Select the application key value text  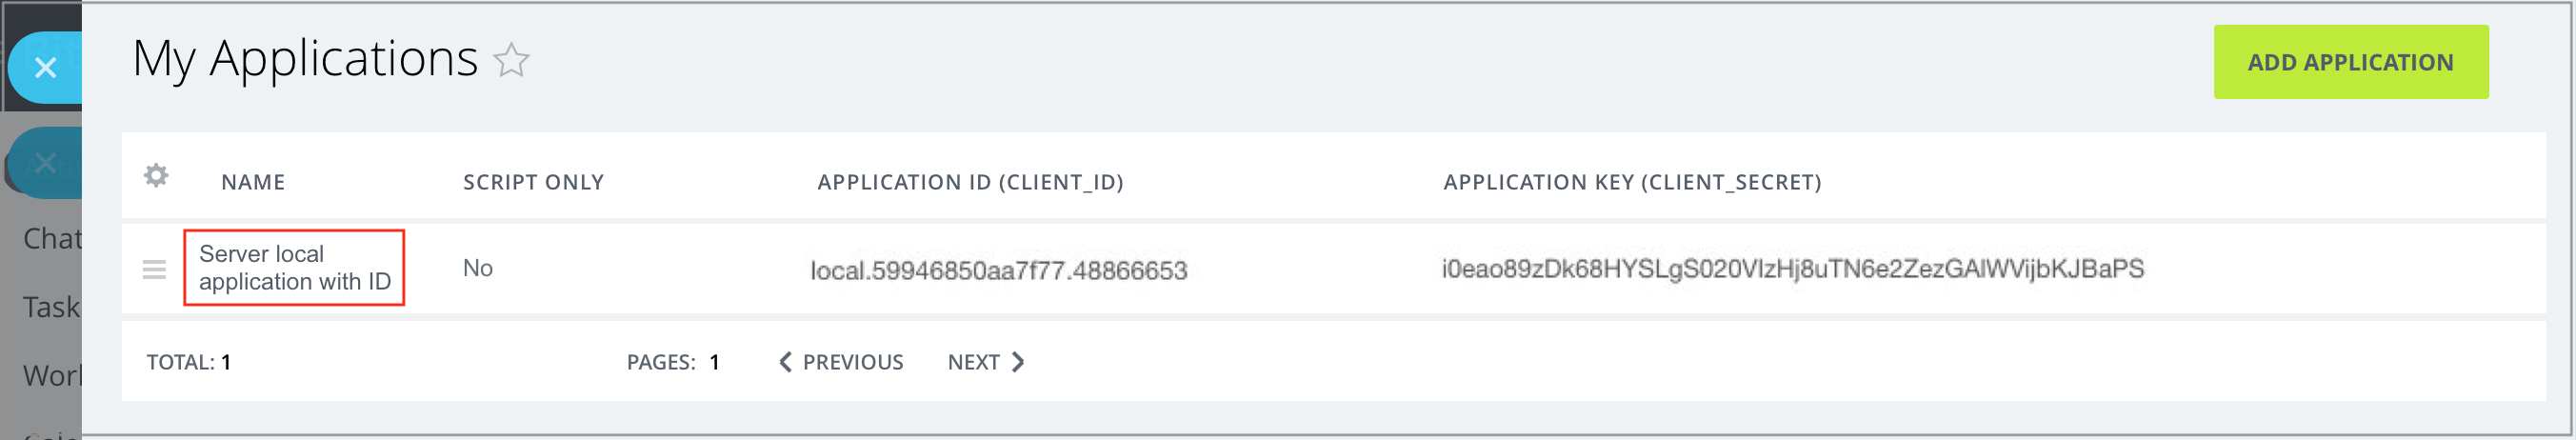[1792, 269]
